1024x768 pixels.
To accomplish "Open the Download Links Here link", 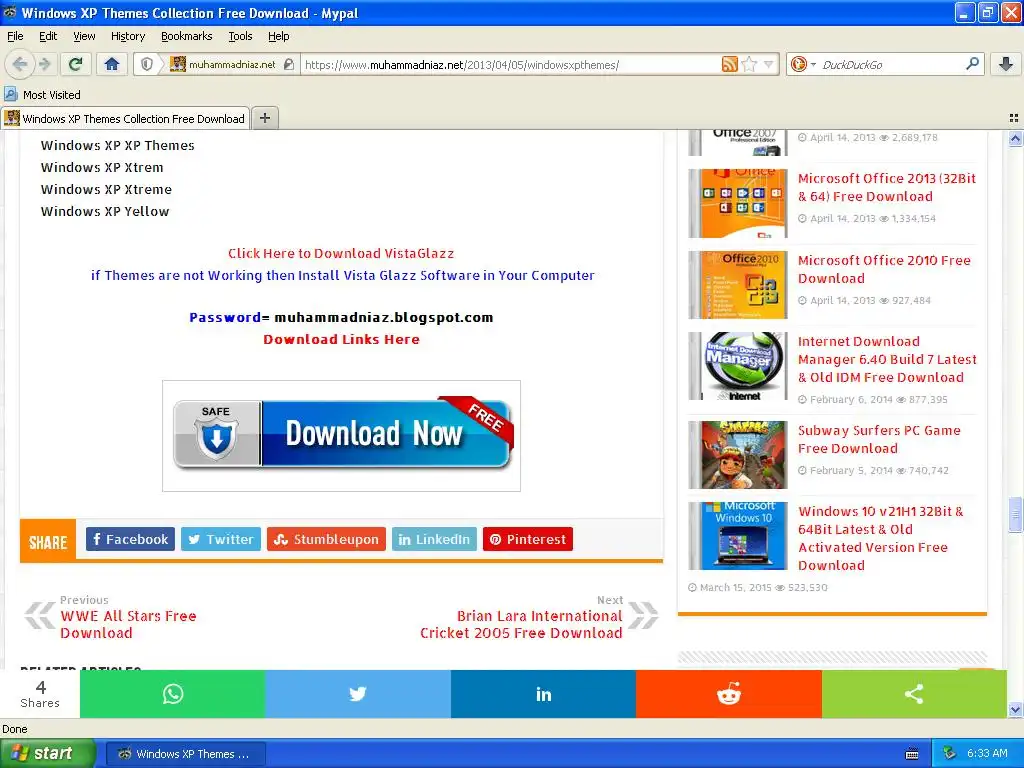I will (x=342, y=340).
